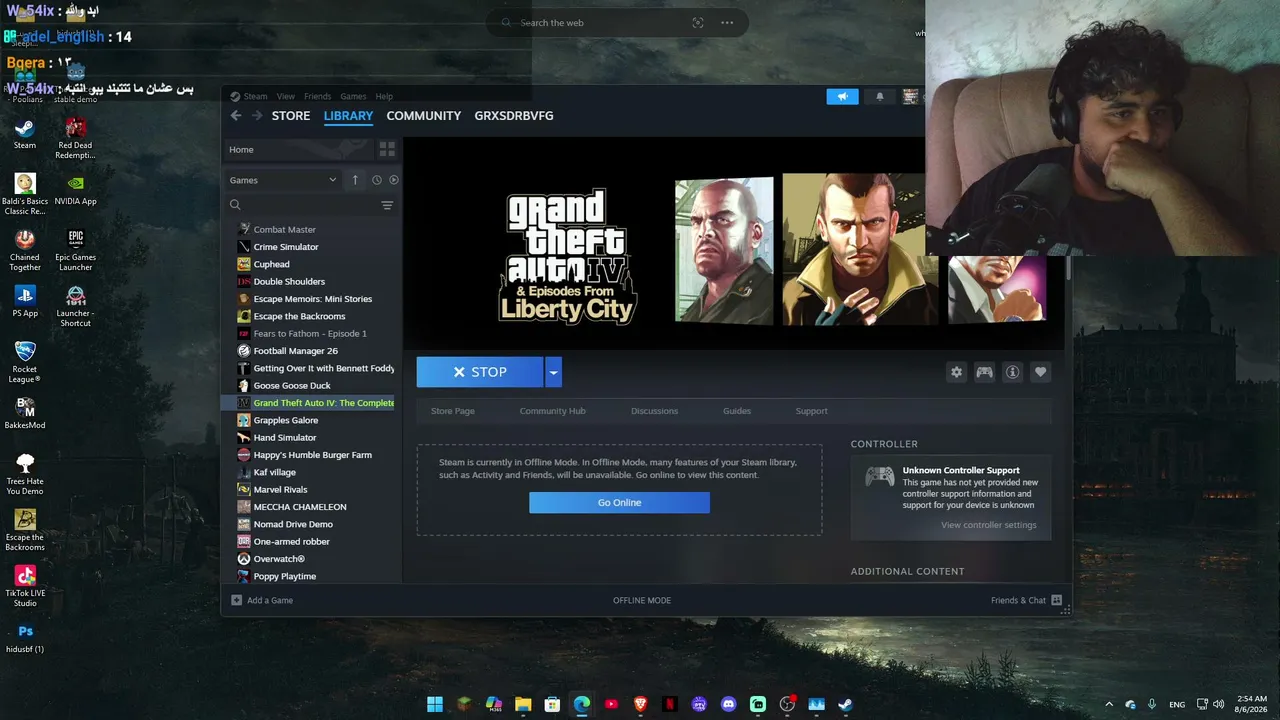Expand the Games collection dropdown
Viewport: 1280px width, 720px height.
tap(283, 180)
